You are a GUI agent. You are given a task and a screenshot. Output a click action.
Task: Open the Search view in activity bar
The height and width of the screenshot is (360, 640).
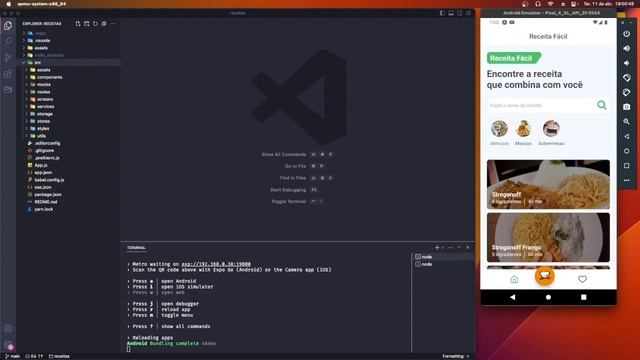pyautogui.click(x=8, y=41)
